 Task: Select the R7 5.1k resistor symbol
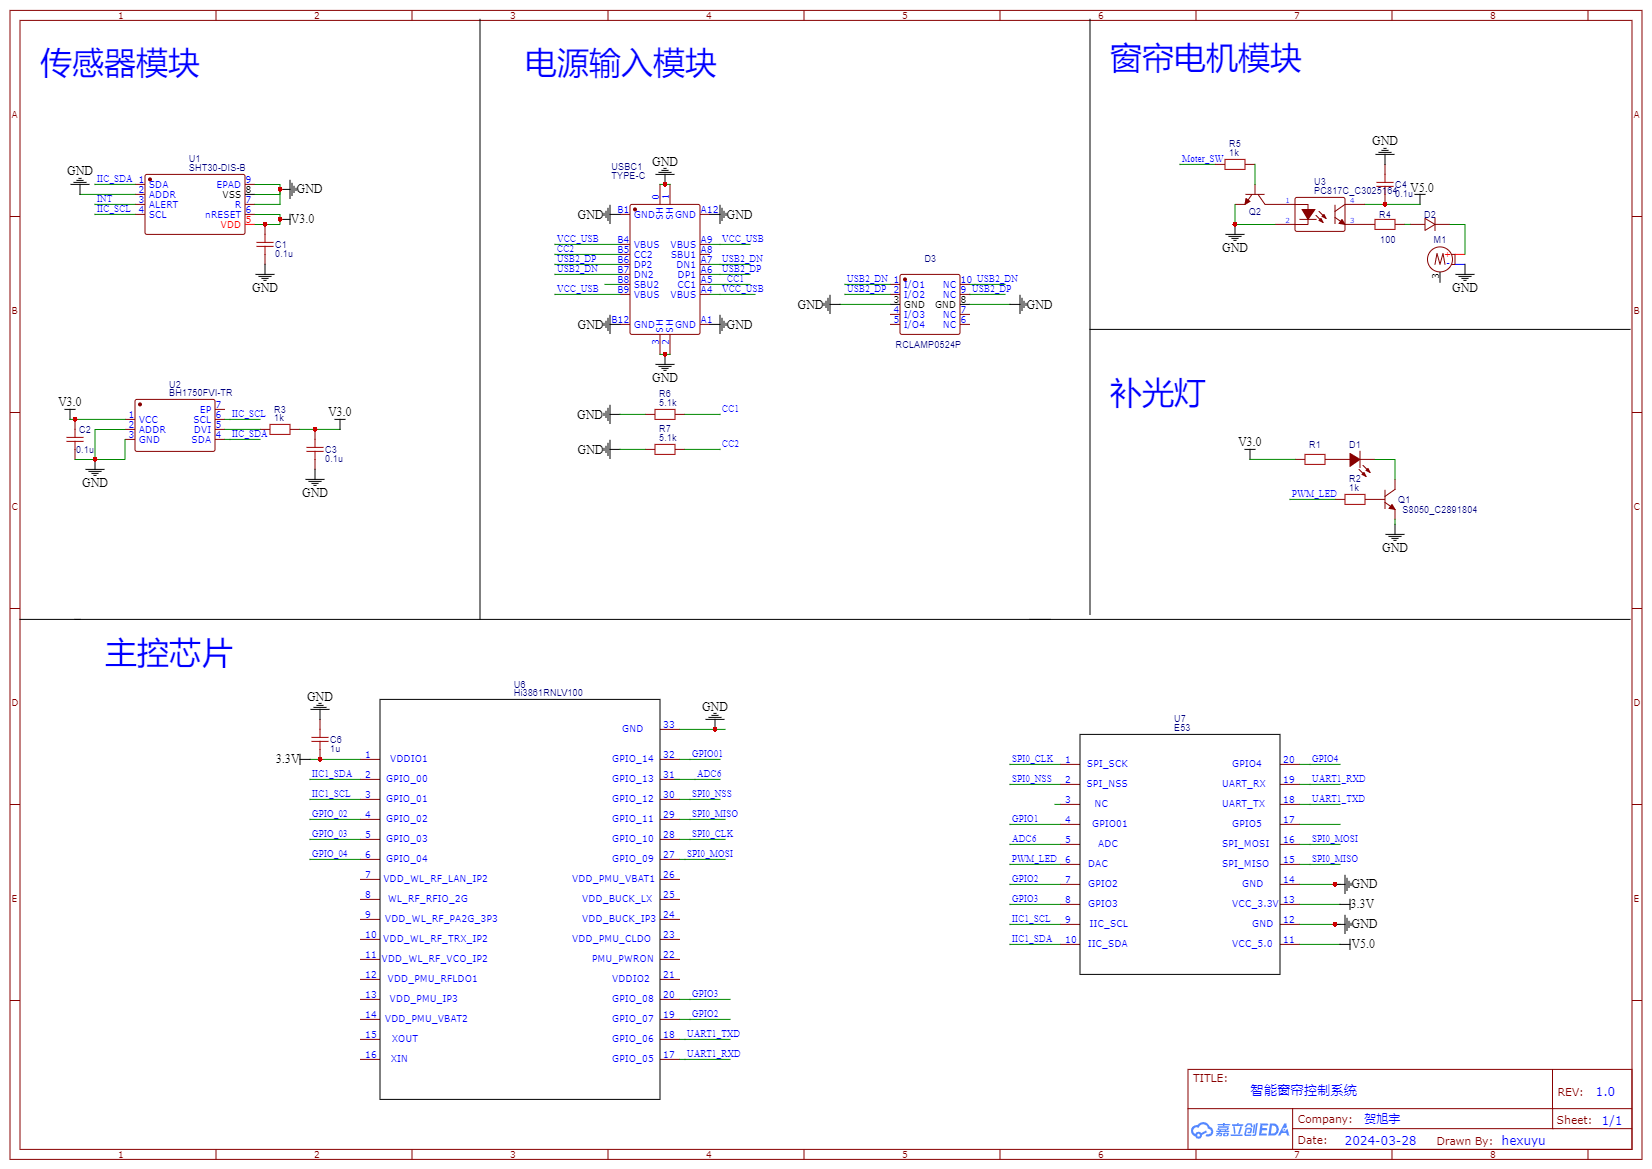665,449
